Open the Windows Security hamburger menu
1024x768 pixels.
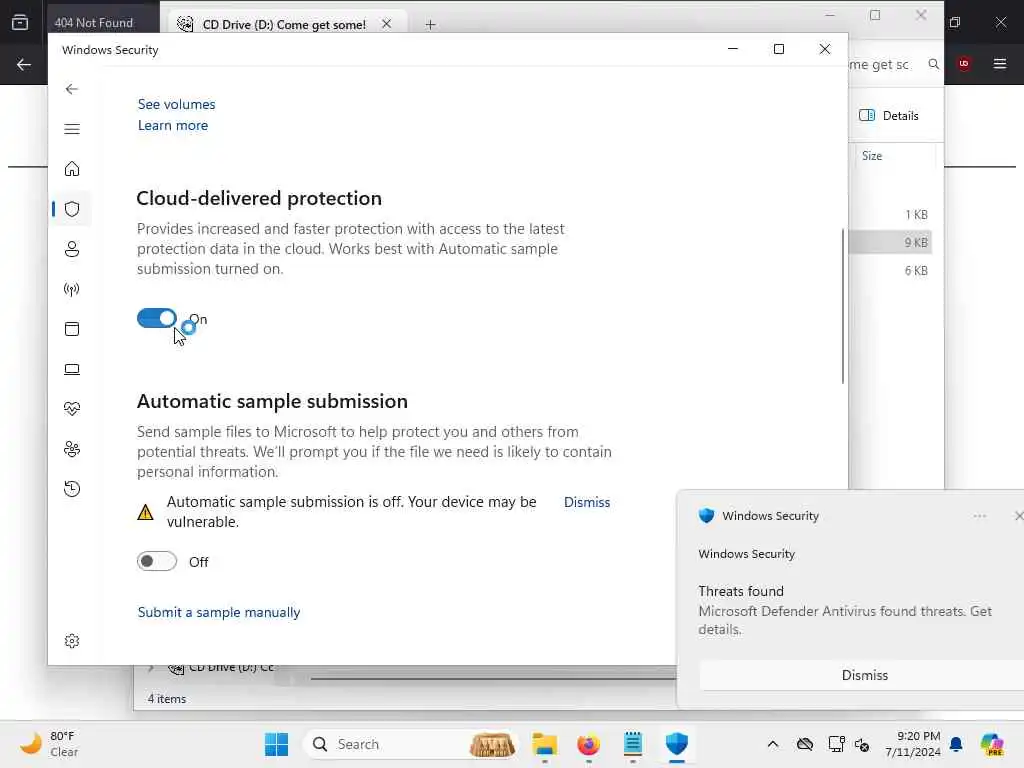click(72, 129)
